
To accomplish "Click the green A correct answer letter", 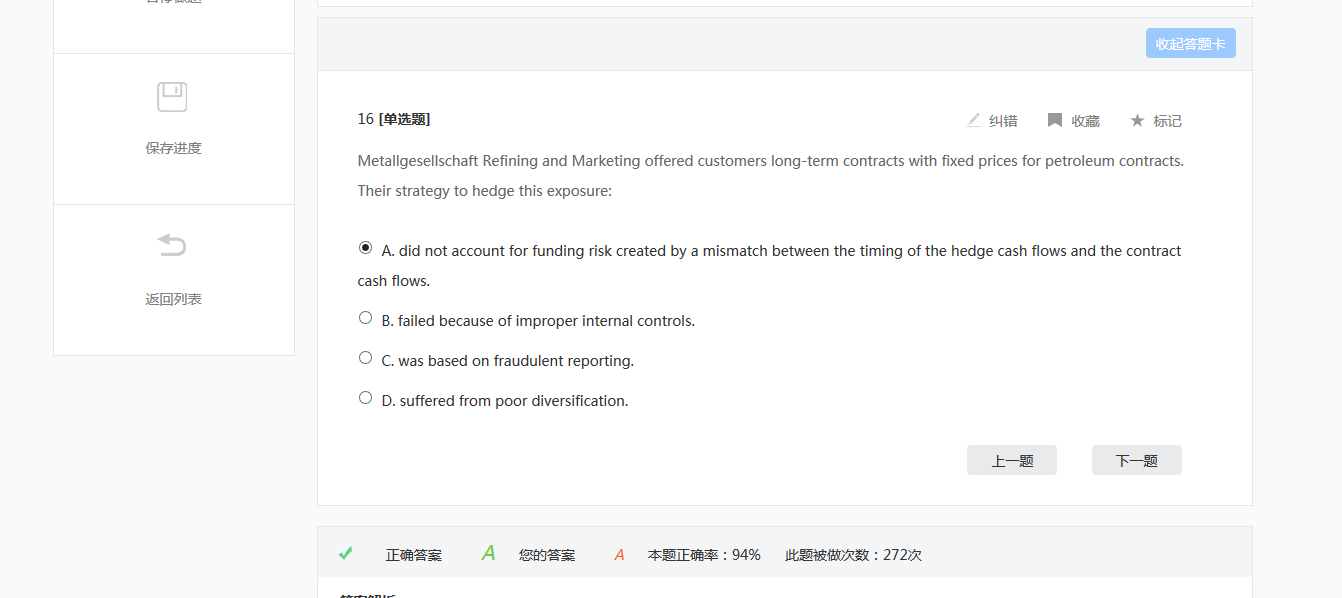I will (489, 553).
